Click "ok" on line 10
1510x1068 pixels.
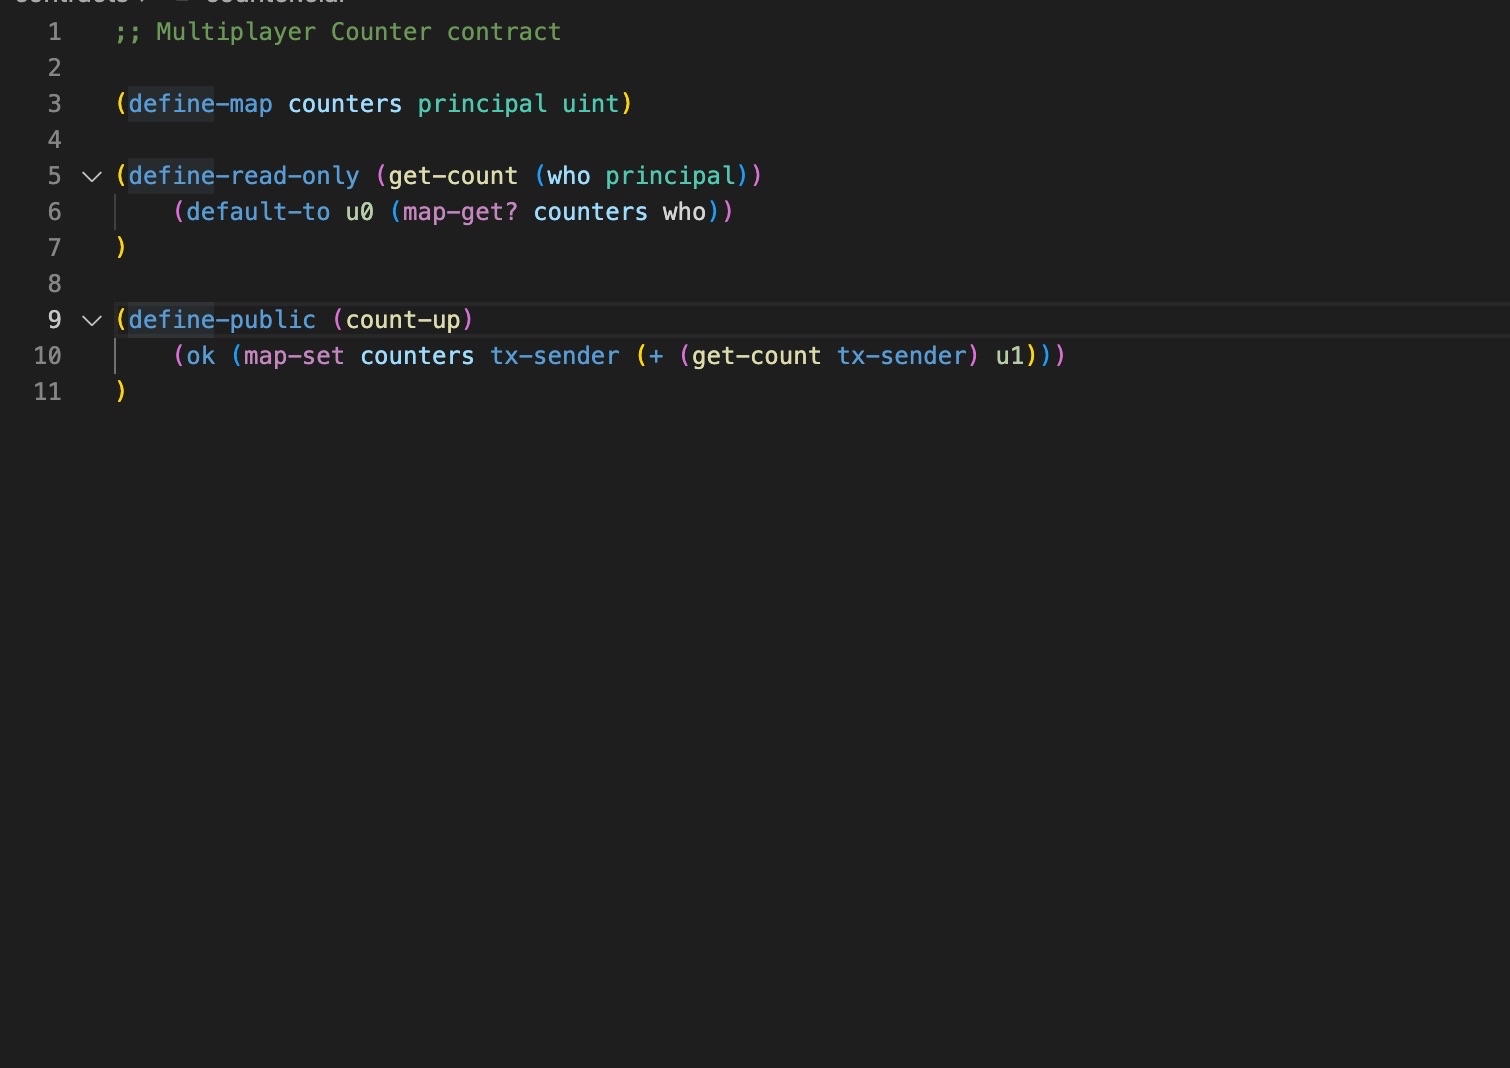[x=200, y=356]
